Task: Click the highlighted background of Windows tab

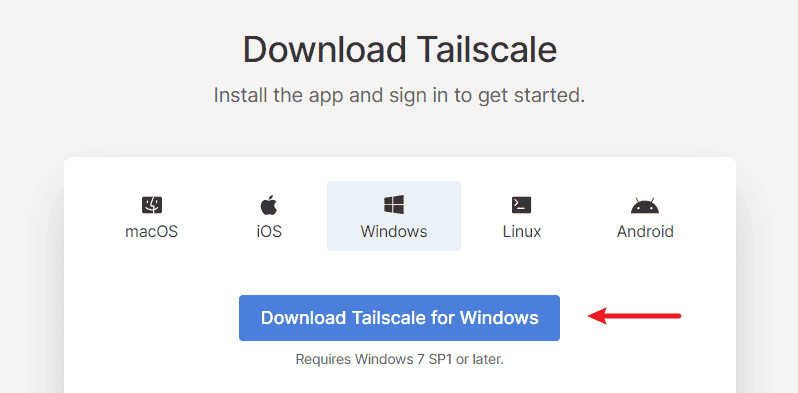Action: pos(394,216)
